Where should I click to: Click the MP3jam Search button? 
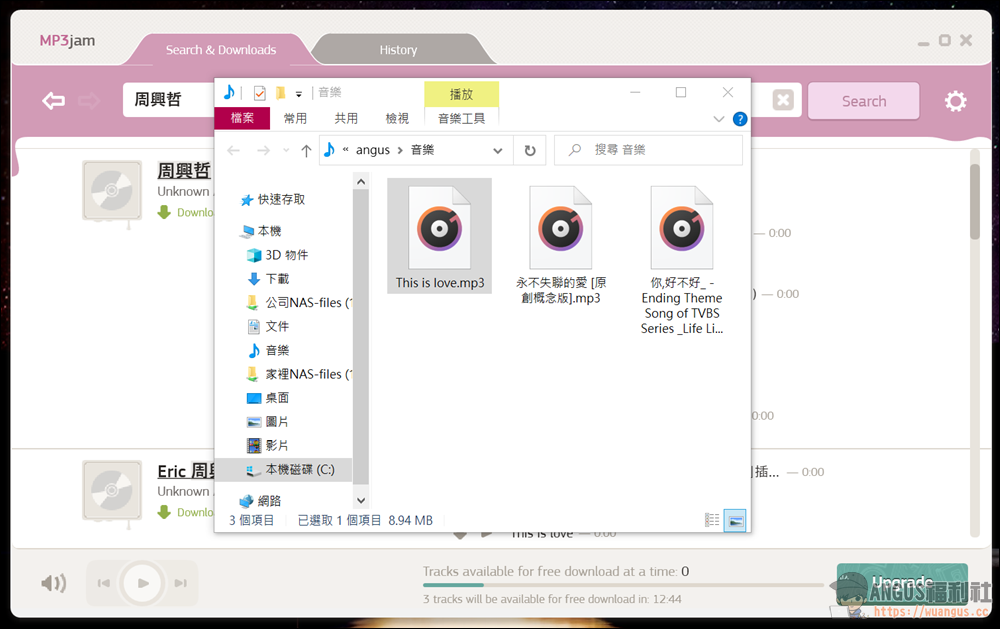click(864, 101)
